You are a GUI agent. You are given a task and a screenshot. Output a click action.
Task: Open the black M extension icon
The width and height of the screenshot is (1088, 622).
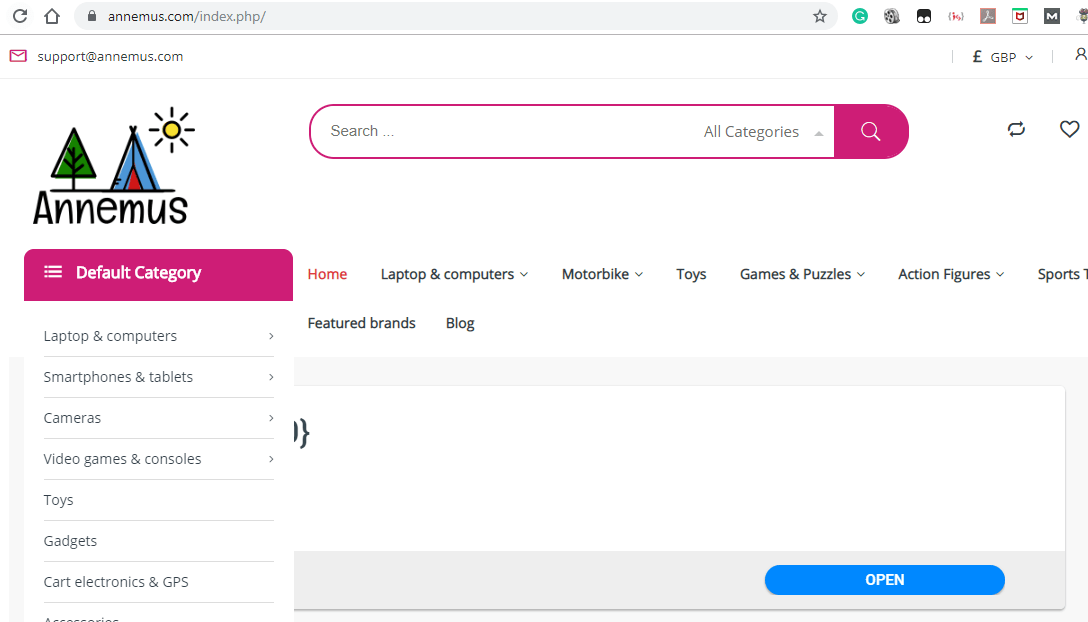[1052, 16]
